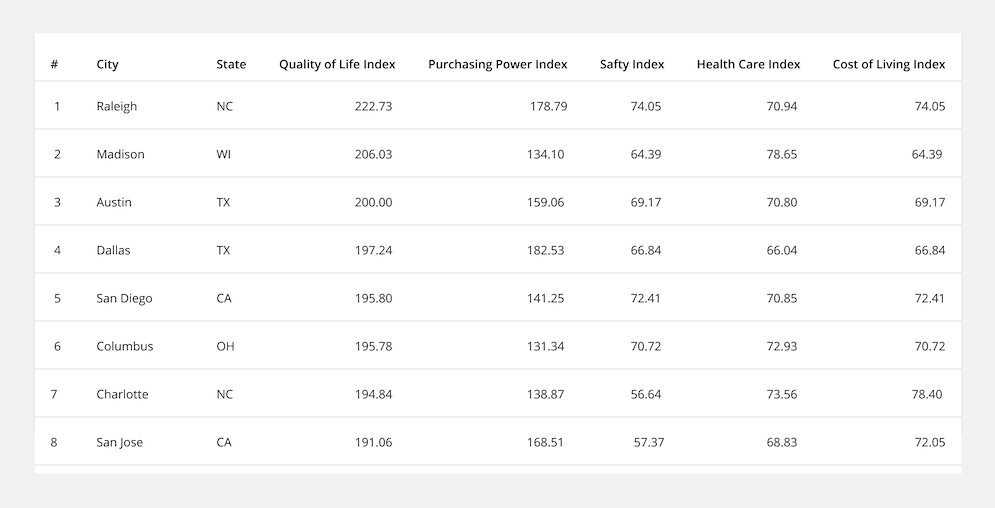Select the Raleigh city cell
The height and width of the screenshot is (508, 995).
[x=117, y=107]
